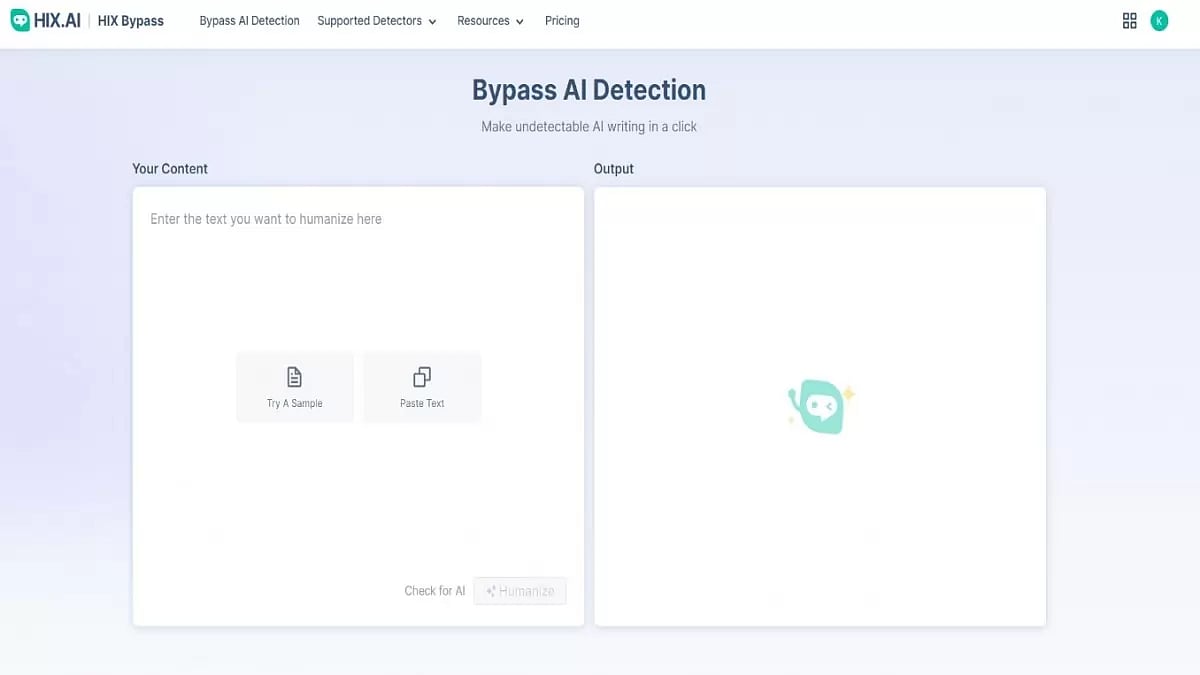Viewport: 1200px width, 675px height.
Task: Click the Humanize button
Action: (x=520, y=591)
